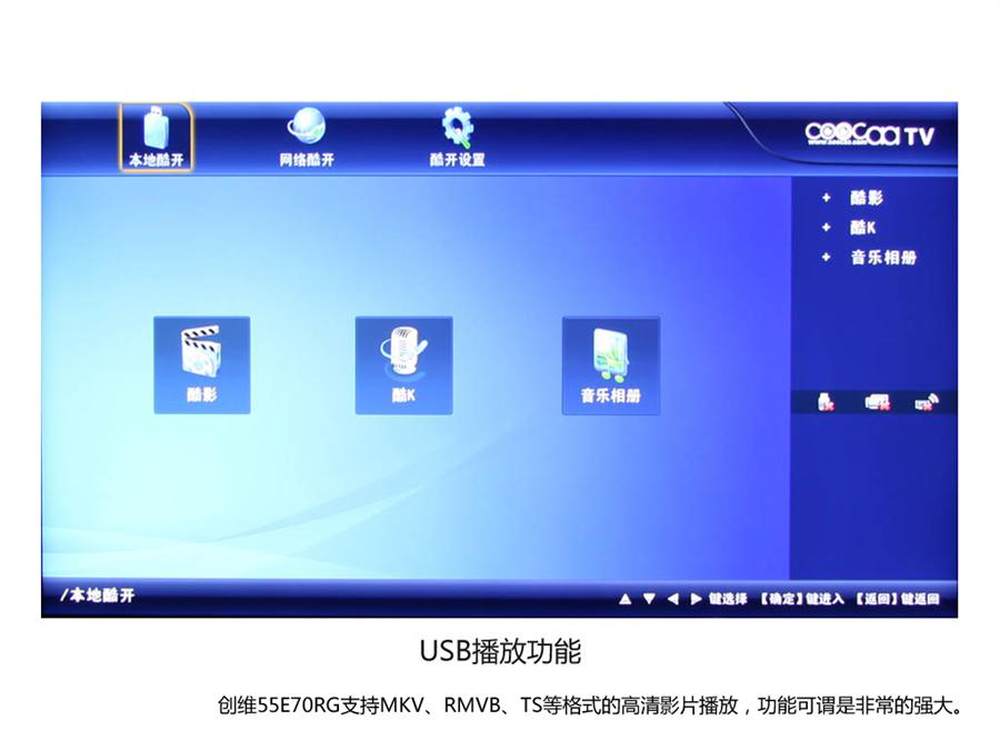1000x750 pixels.
Task: Launch the 酷K microphone karaoke tile
Action: click(404, 364)
